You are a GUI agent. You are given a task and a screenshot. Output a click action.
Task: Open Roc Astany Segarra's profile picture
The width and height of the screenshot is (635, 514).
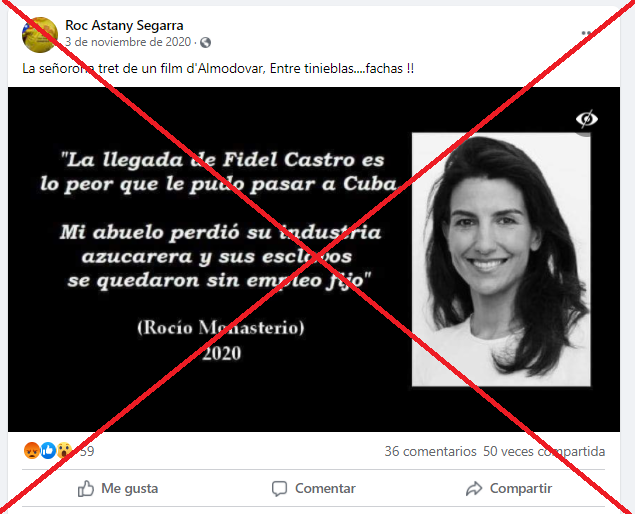coord(40,35)
